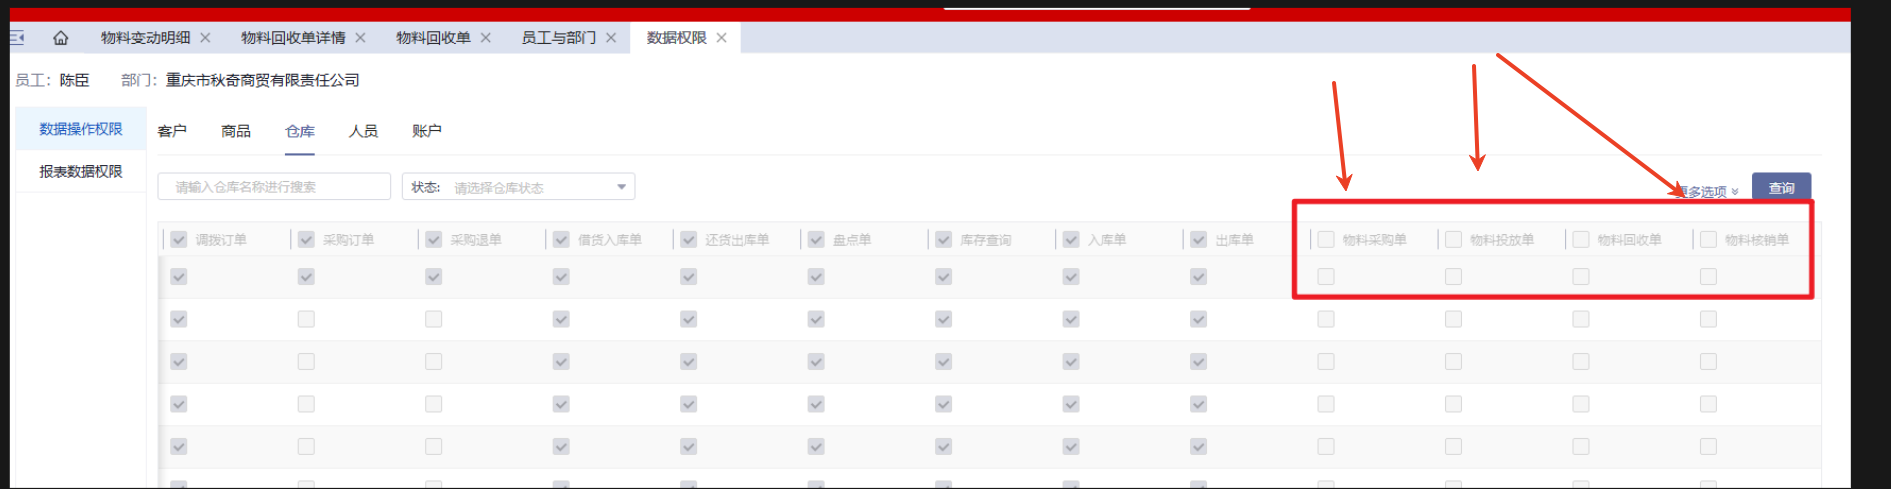Open the 员工与部门 page tab
1891x489 pixels.
[x=558, y=38]
